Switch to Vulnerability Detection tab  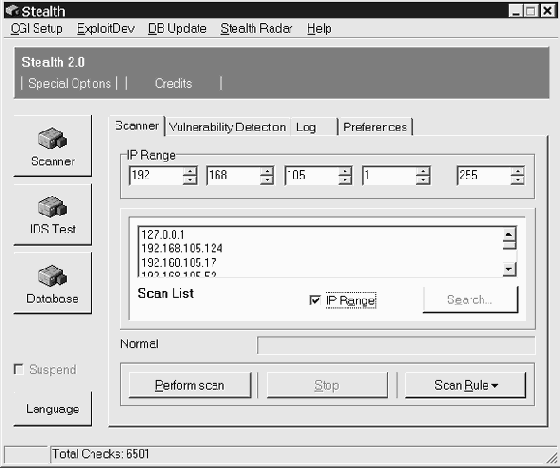pos(228,127)
